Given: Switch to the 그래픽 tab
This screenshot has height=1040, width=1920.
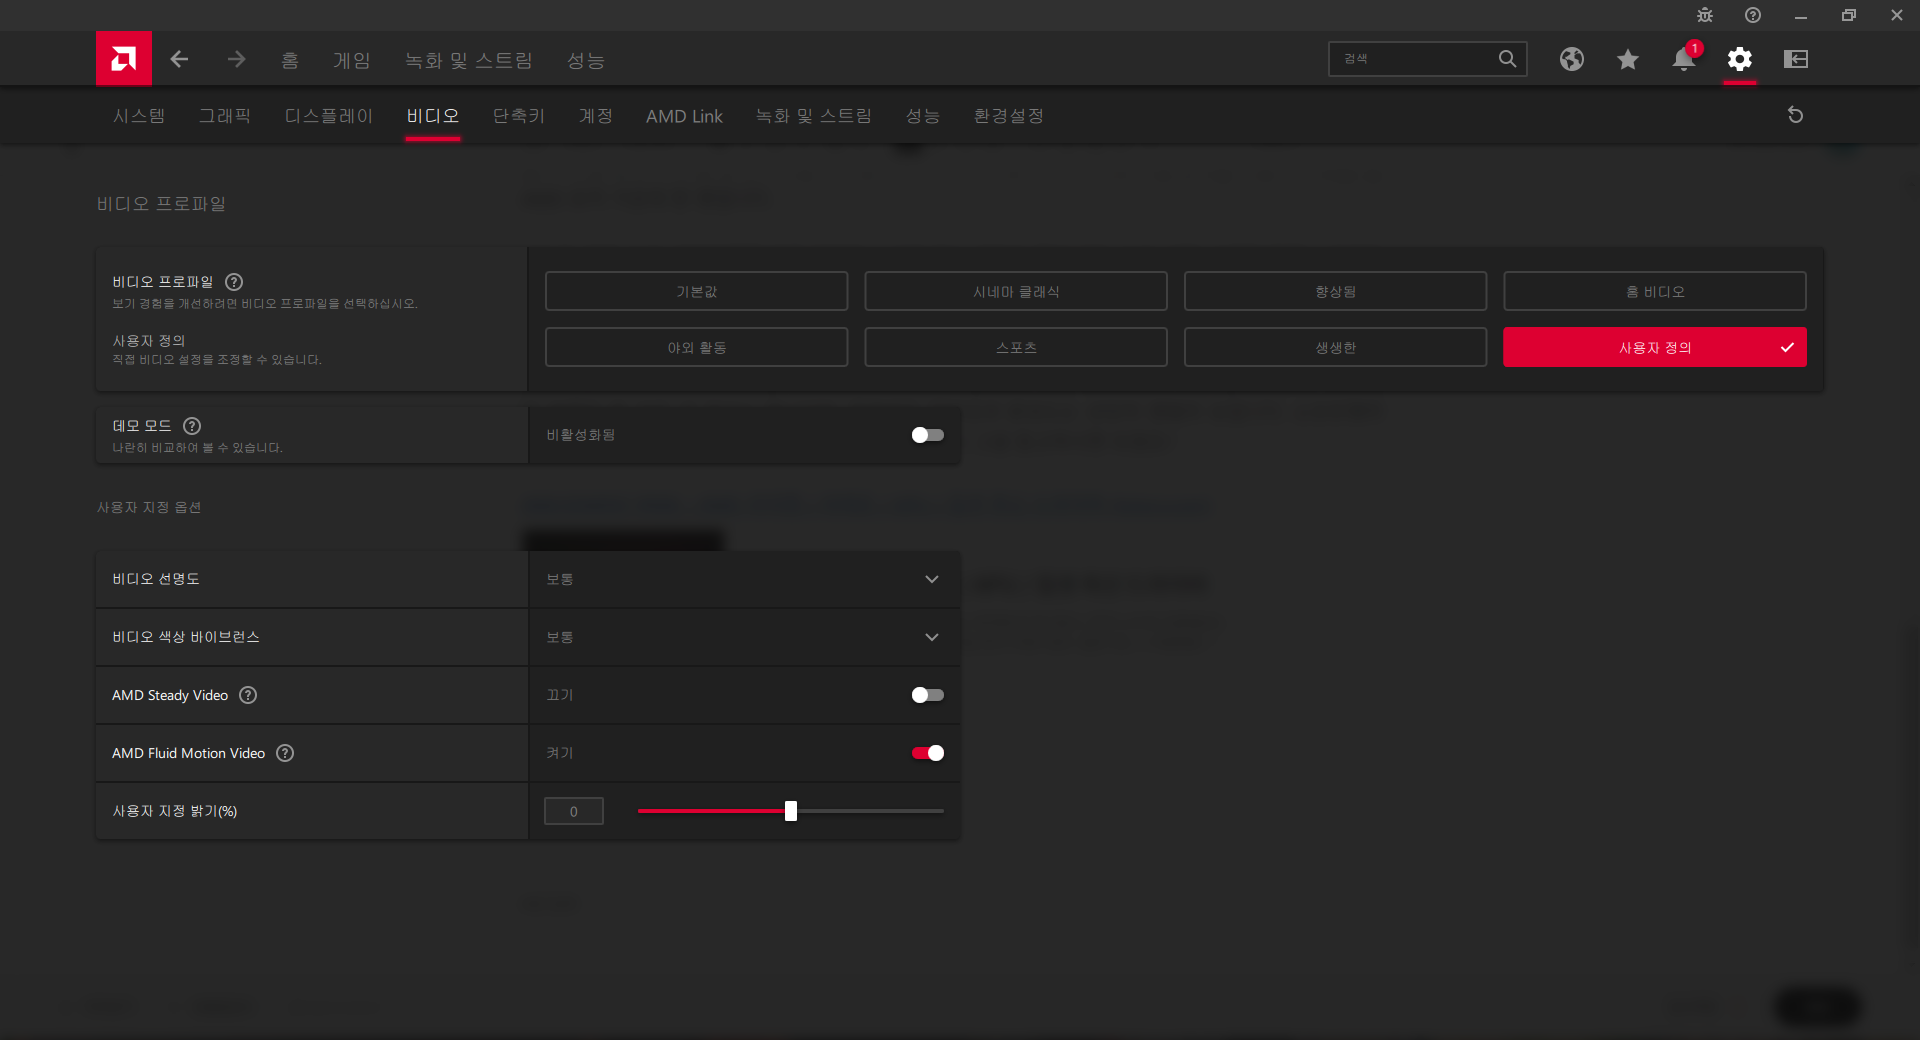Looking at the screenshot, I should click(x=225, y=116).
